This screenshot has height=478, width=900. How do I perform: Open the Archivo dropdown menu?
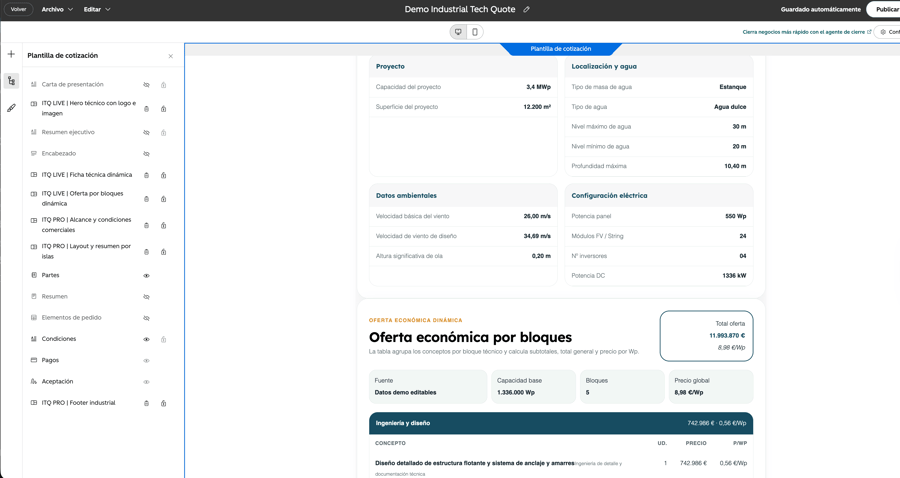[x=57, y=9]
